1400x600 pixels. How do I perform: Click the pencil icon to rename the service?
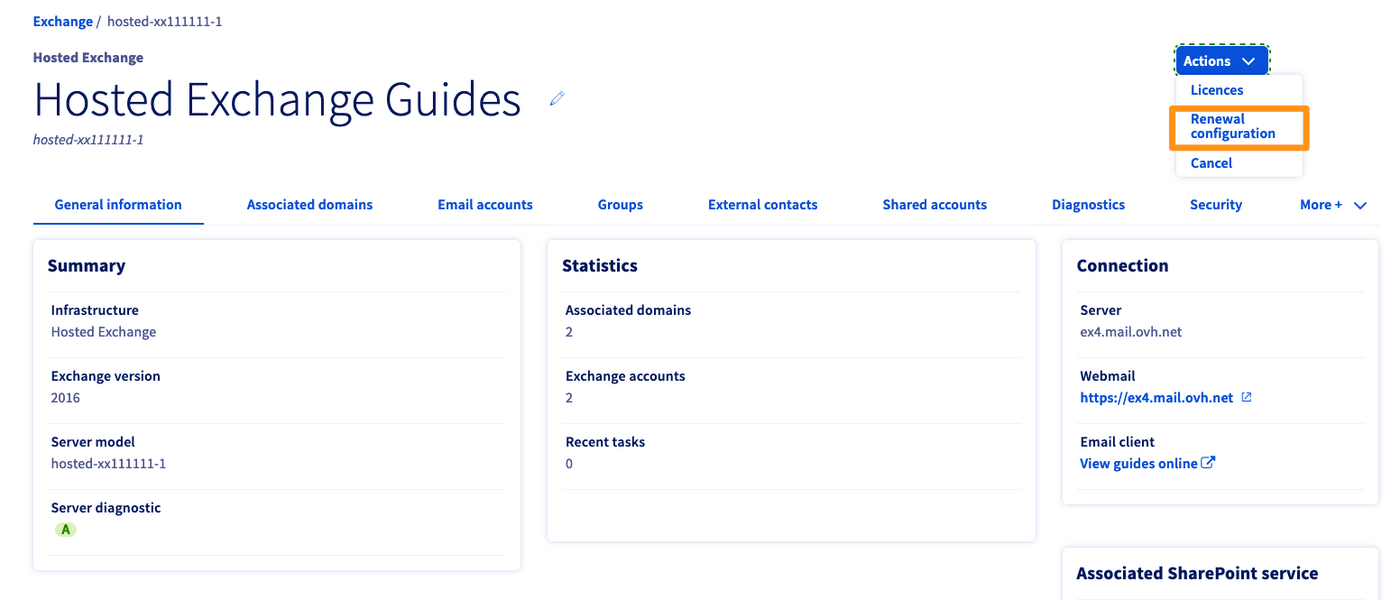[x=557, y=98]
